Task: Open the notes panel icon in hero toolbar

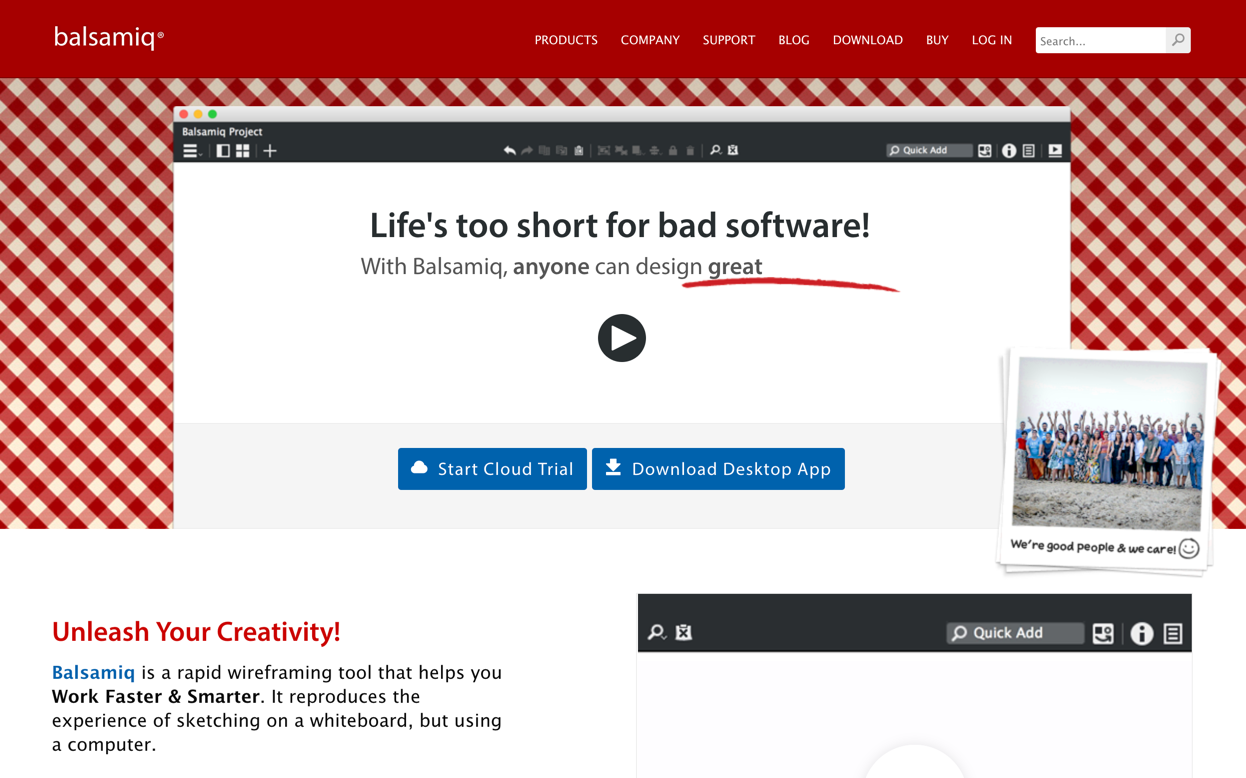Action: click(x=1029, y=151)
